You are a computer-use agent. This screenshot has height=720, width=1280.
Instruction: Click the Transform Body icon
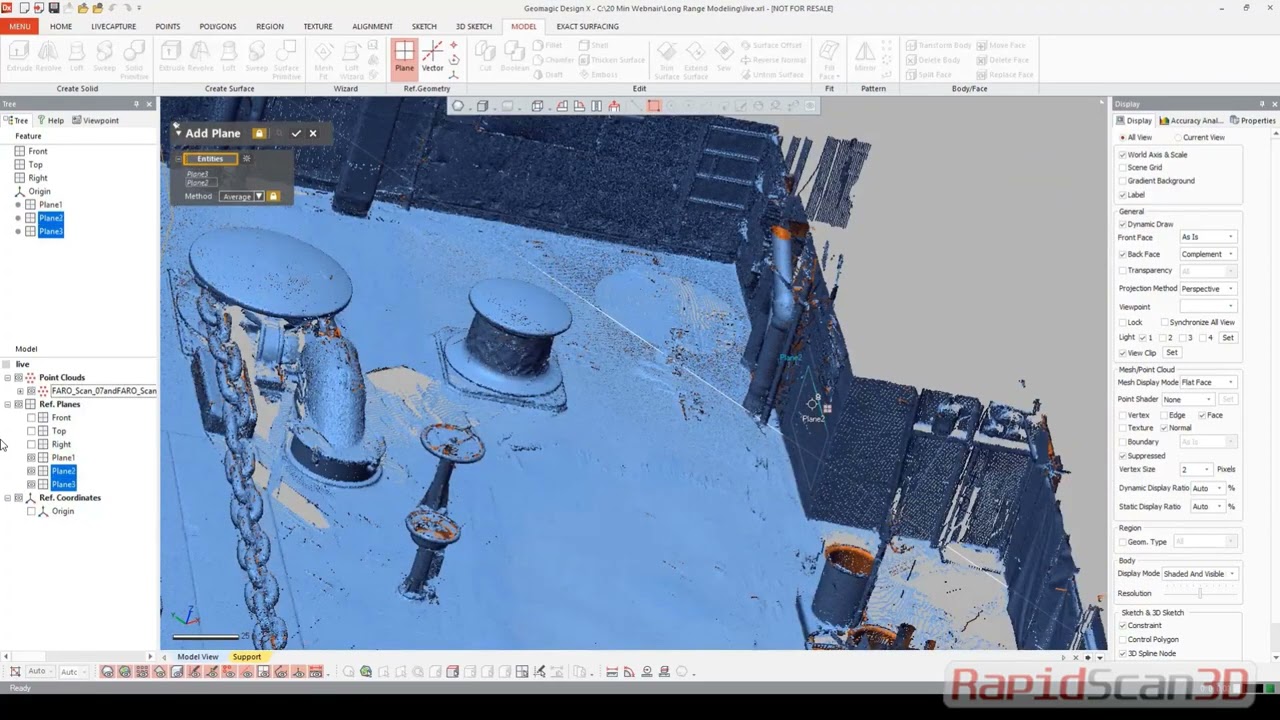pyautogui.click(x=939, y=45)
